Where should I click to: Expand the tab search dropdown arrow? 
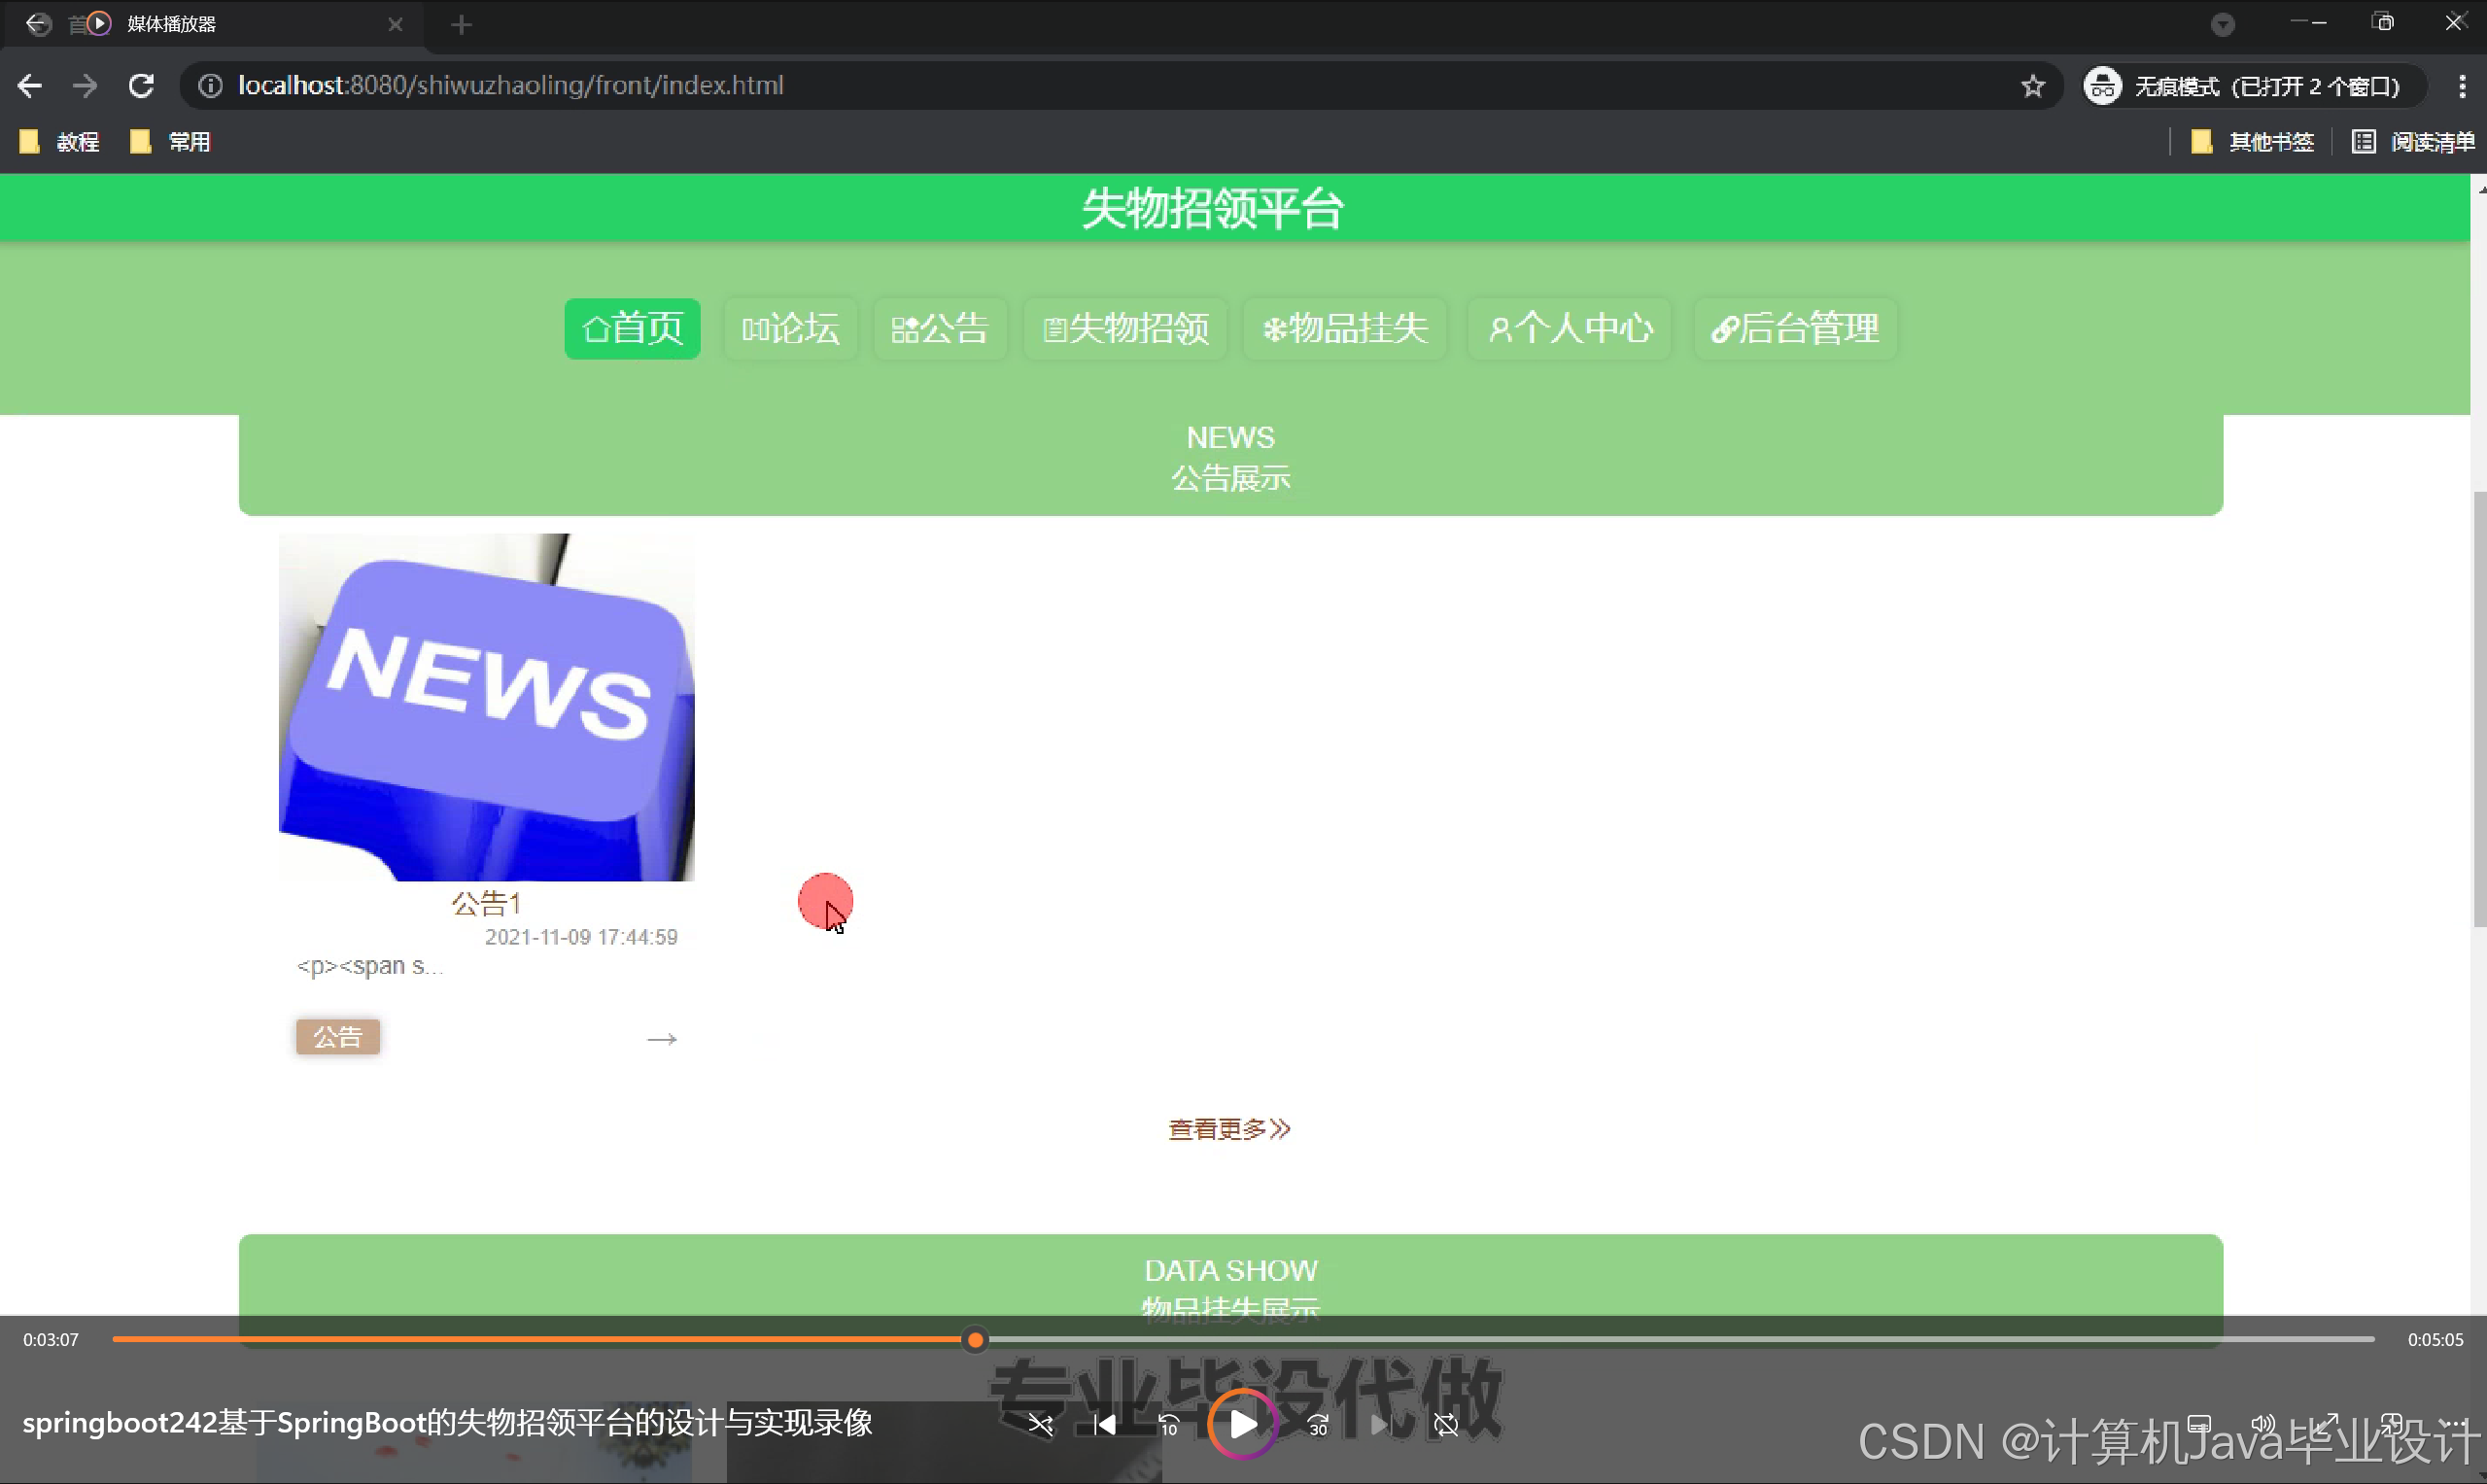2222,24
